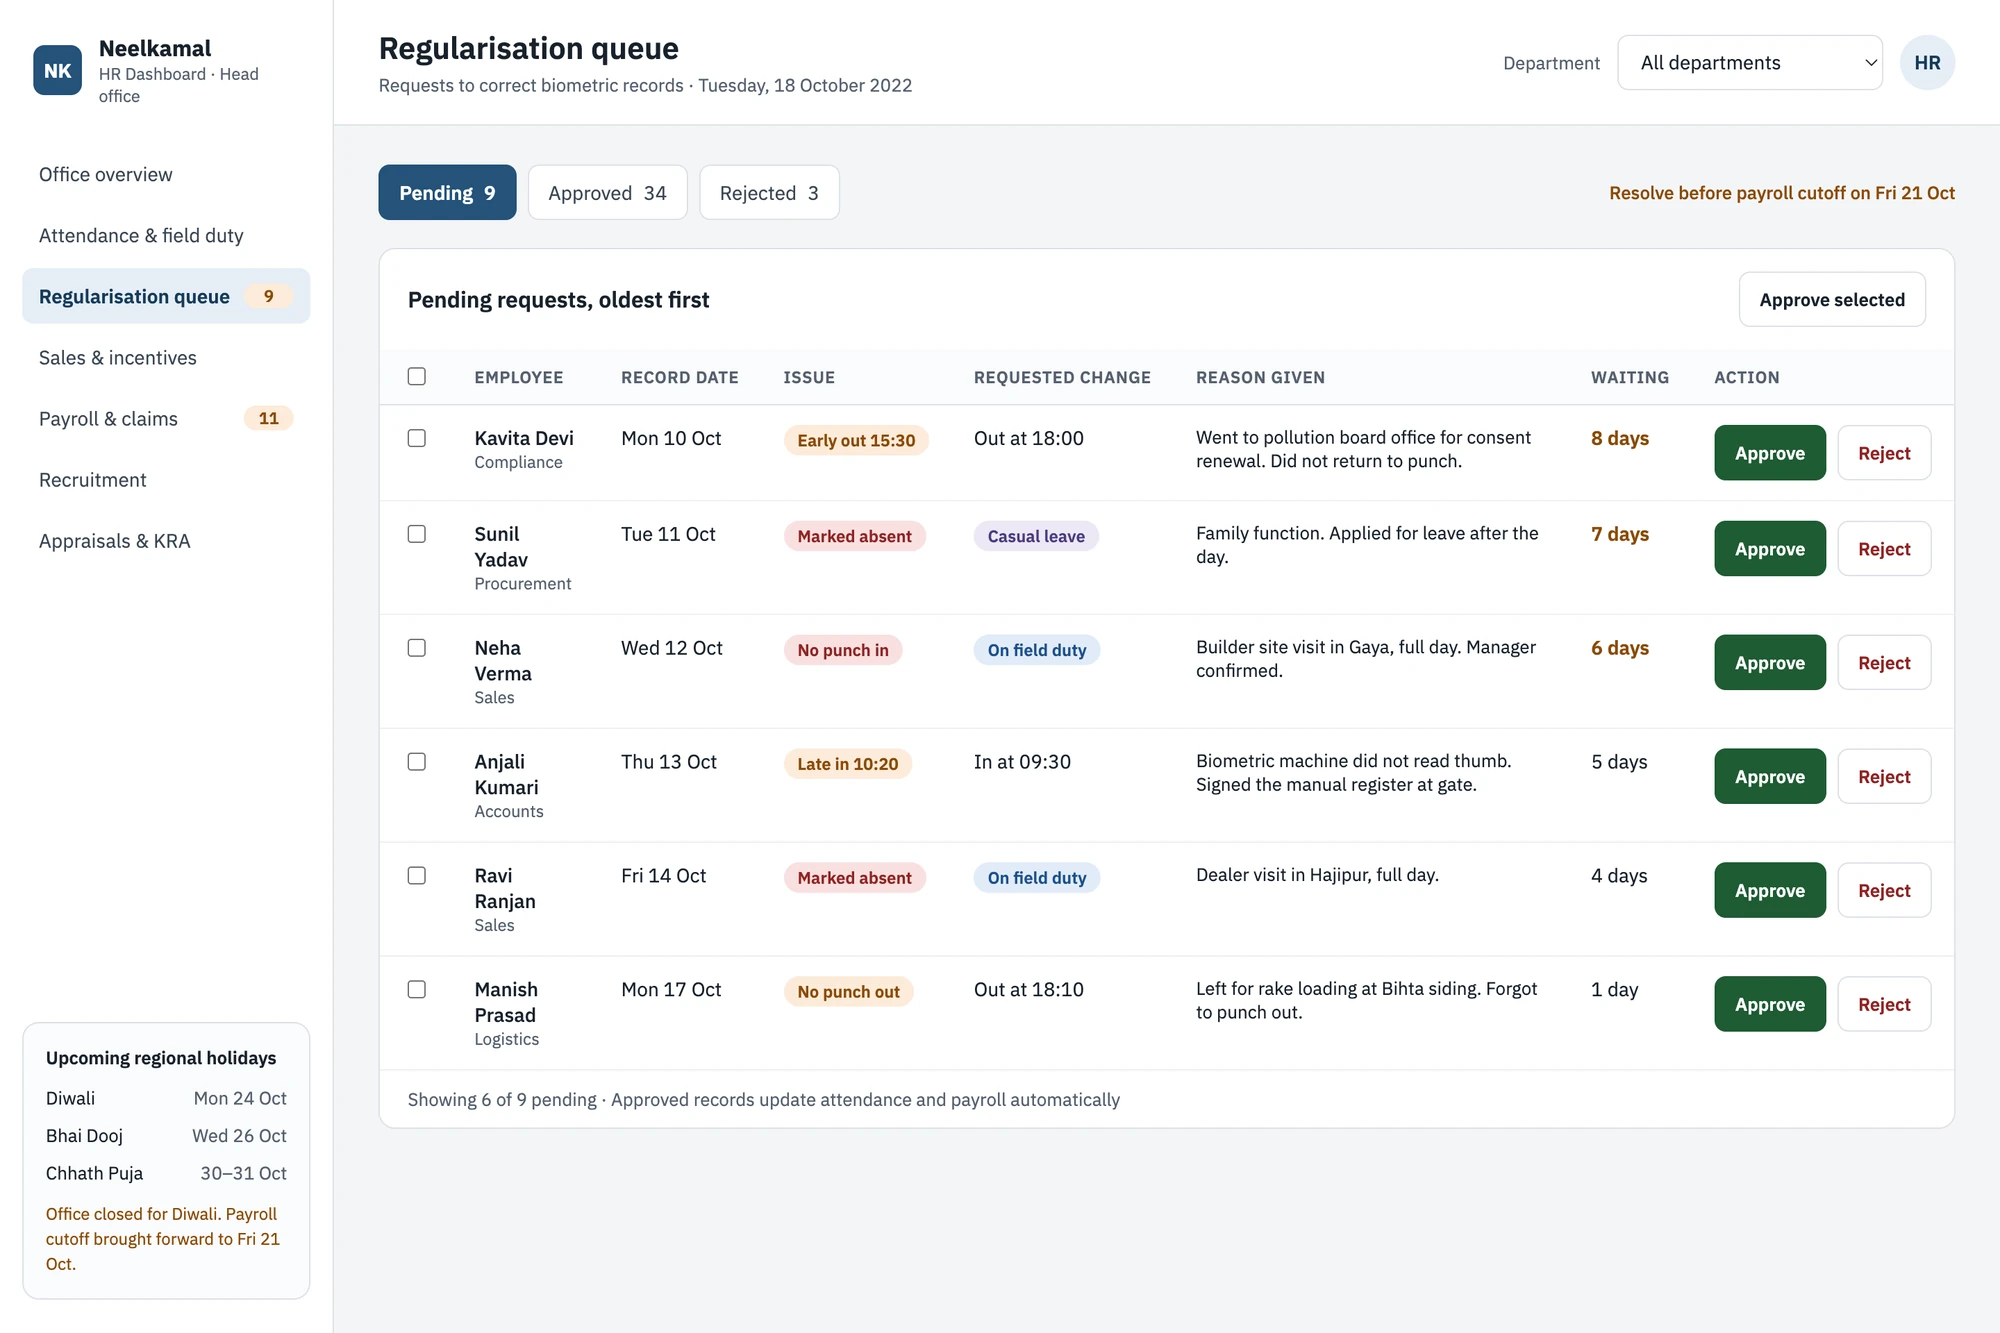This screenshot has width=2000, height=1333.
Task: Open the Approved 34 tab
Action: click(x=607, y=193)
